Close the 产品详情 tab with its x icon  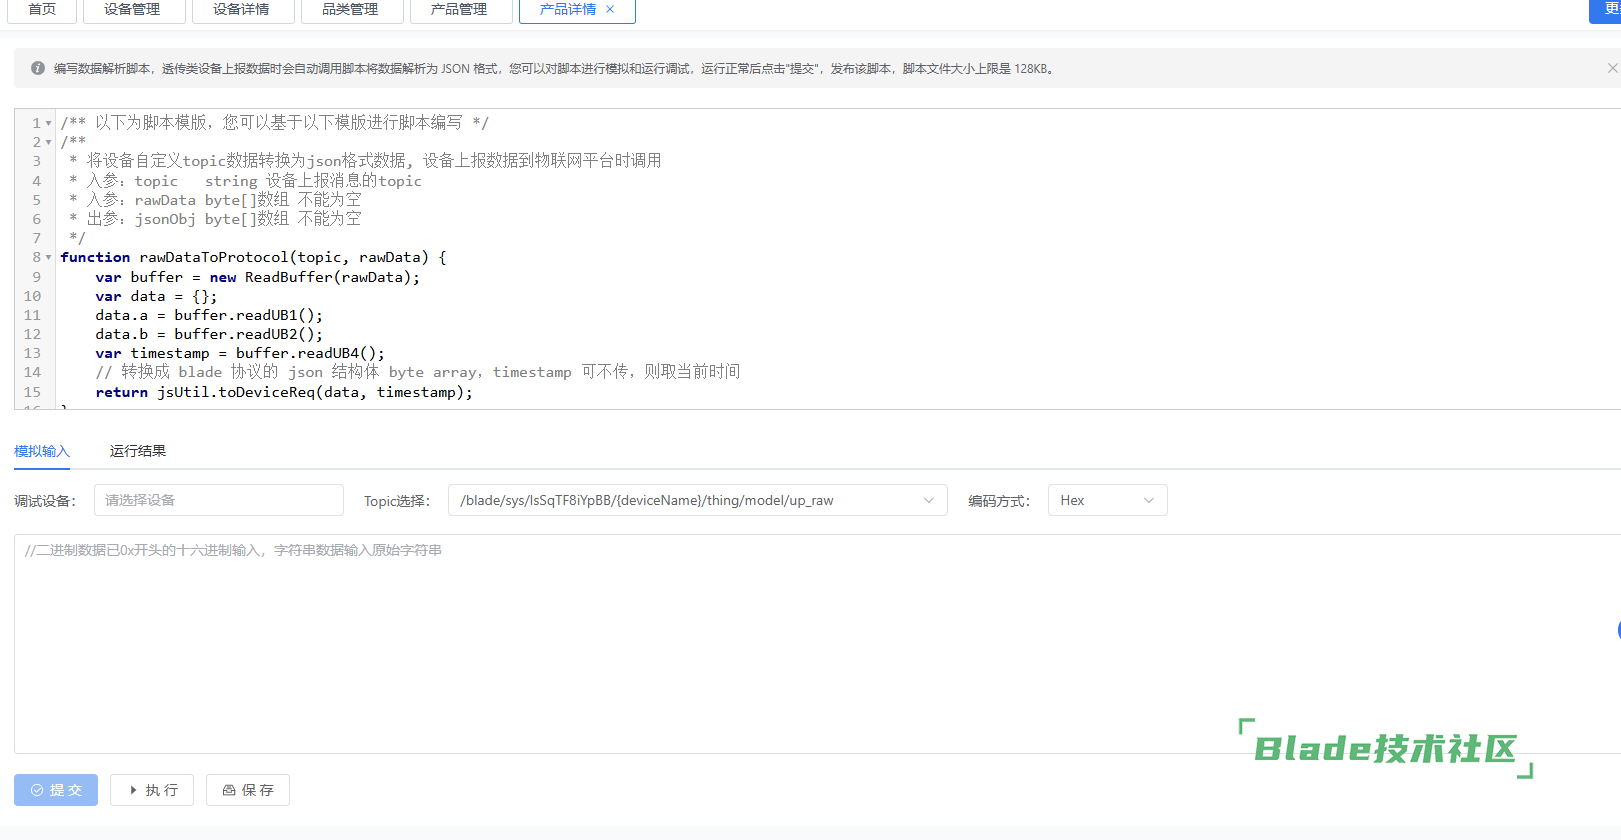(610, 9)
